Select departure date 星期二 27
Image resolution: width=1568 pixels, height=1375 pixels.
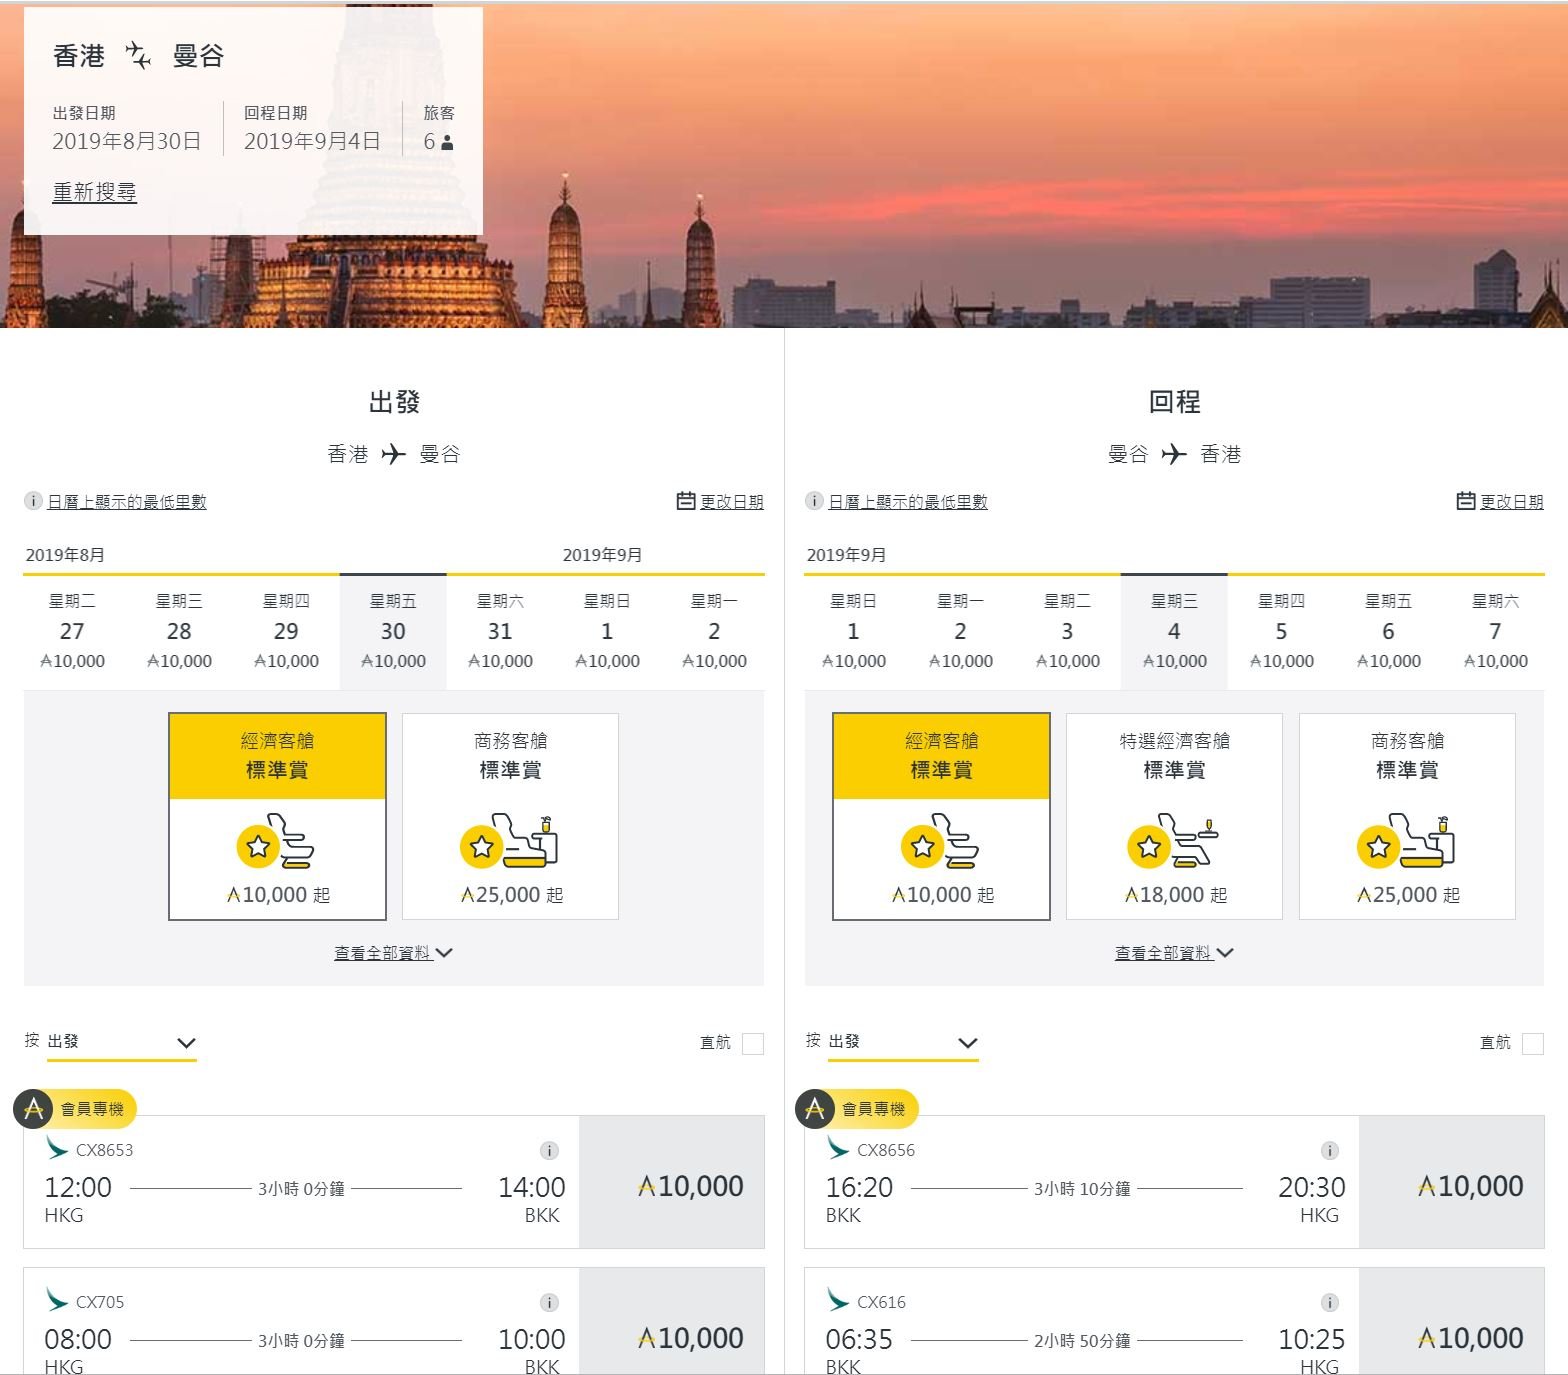click(x=72, y=632)
